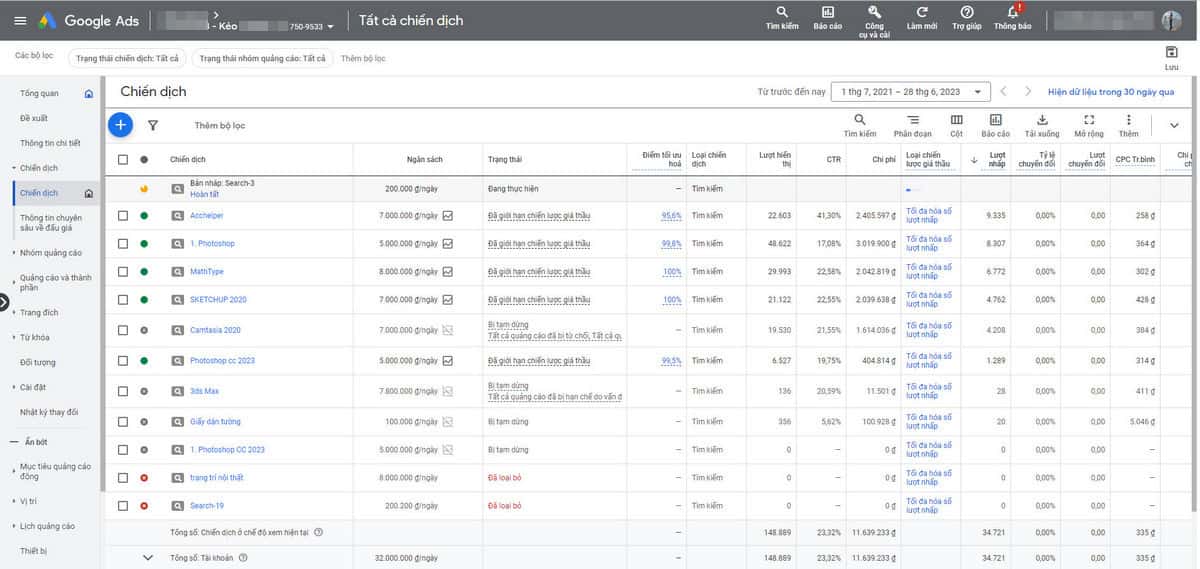Open the MathType campaign link

click(207, 271)
